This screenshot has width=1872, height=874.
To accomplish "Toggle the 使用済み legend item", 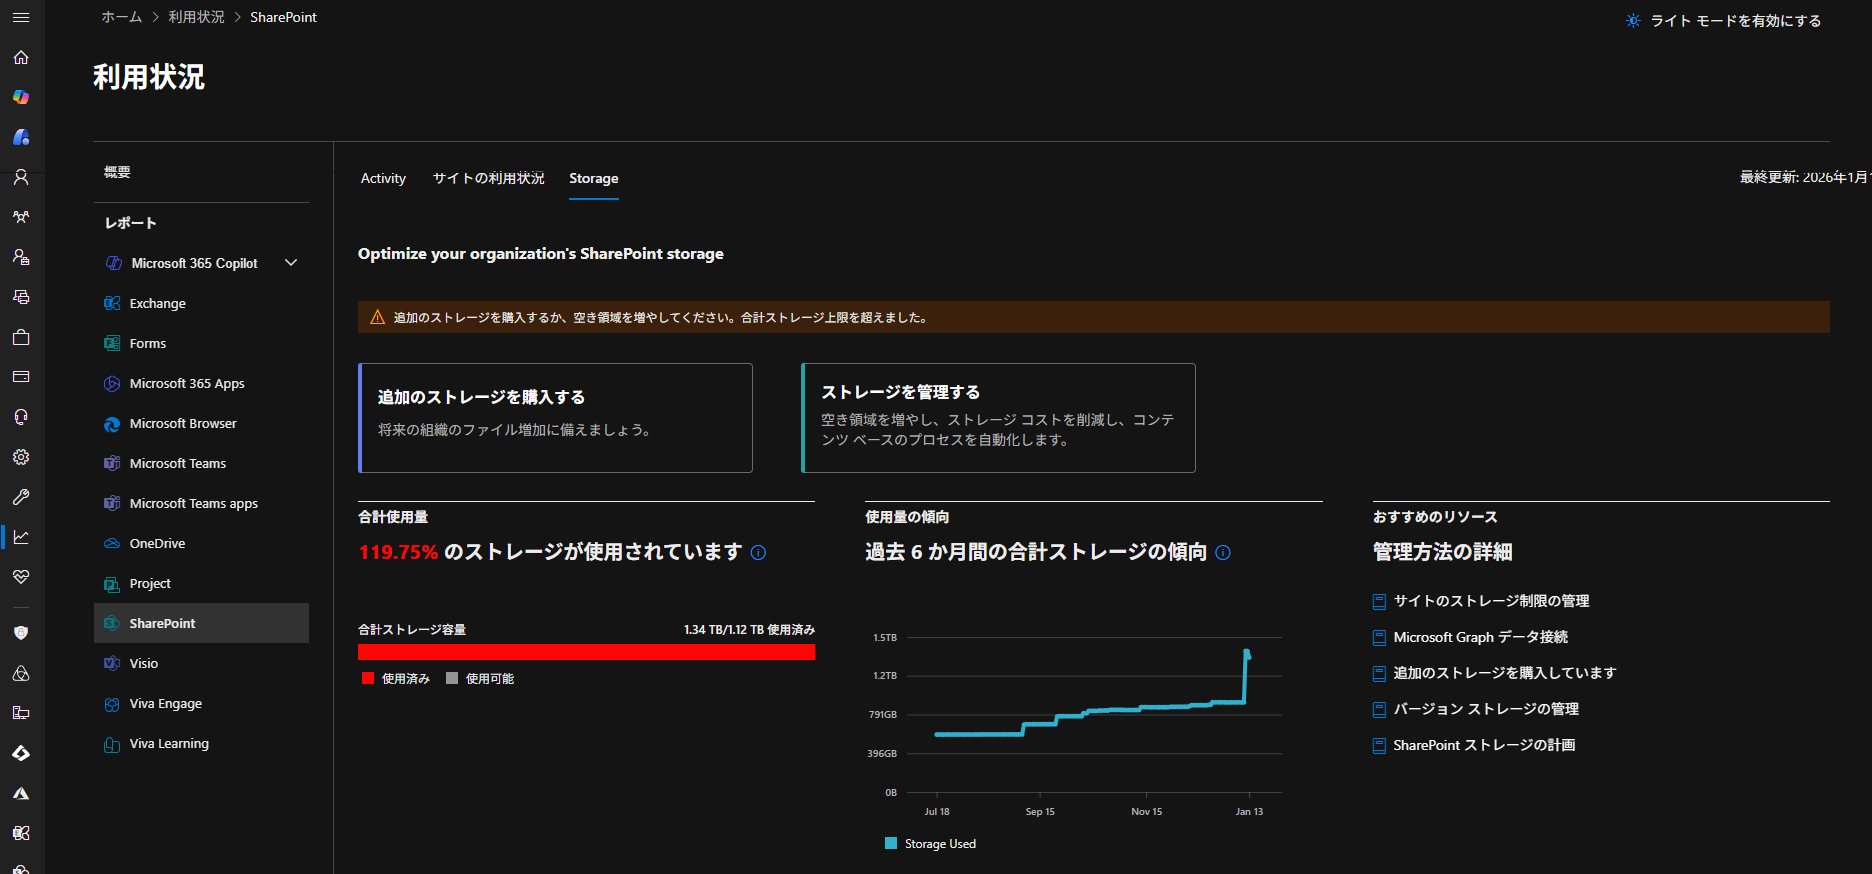I will click(x=396, y=679).
